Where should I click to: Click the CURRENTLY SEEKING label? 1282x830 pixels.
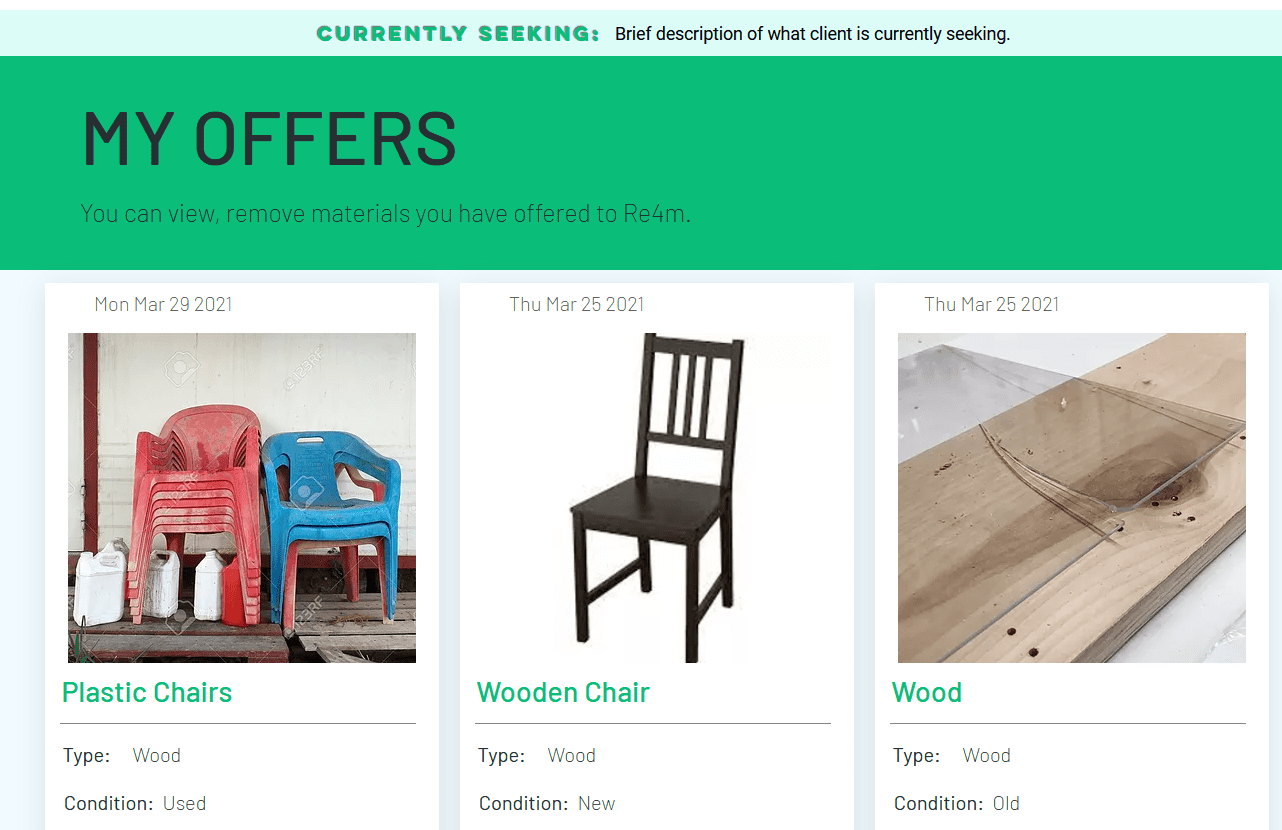coord(458,34)
